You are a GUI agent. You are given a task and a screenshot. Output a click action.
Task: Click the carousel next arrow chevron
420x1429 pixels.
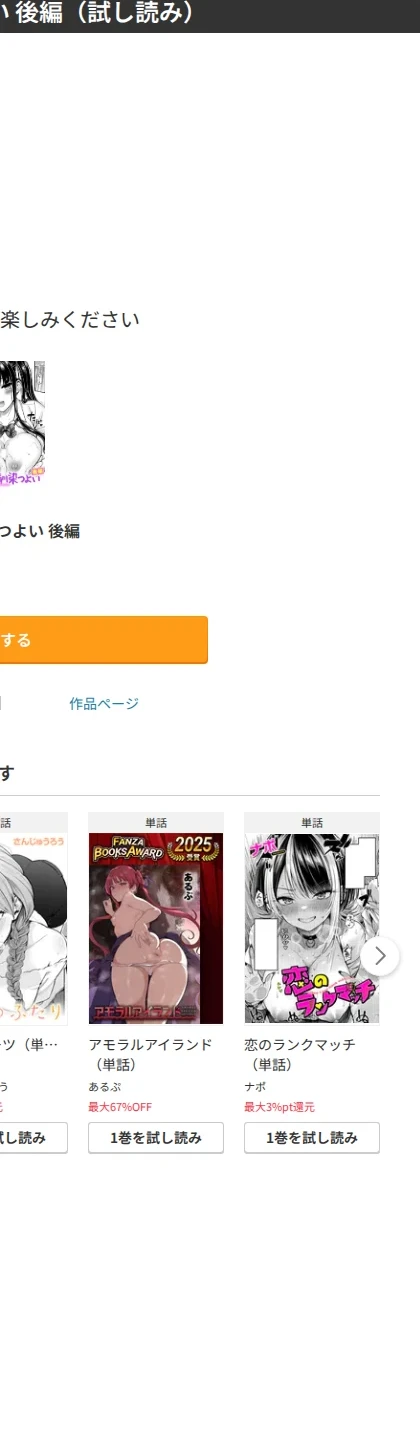click(380, 956)
